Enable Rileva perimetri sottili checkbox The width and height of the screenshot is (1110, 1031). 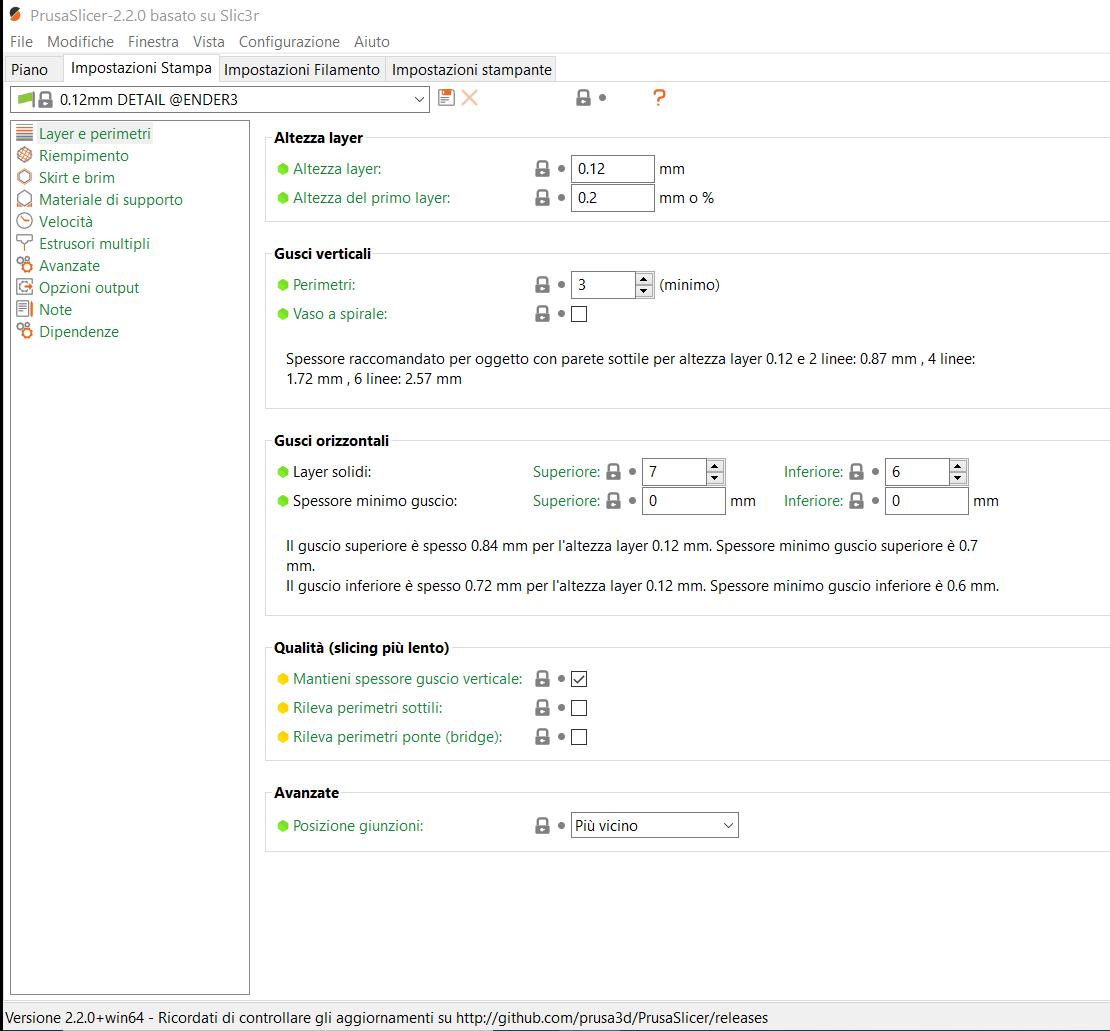(579, 707)
